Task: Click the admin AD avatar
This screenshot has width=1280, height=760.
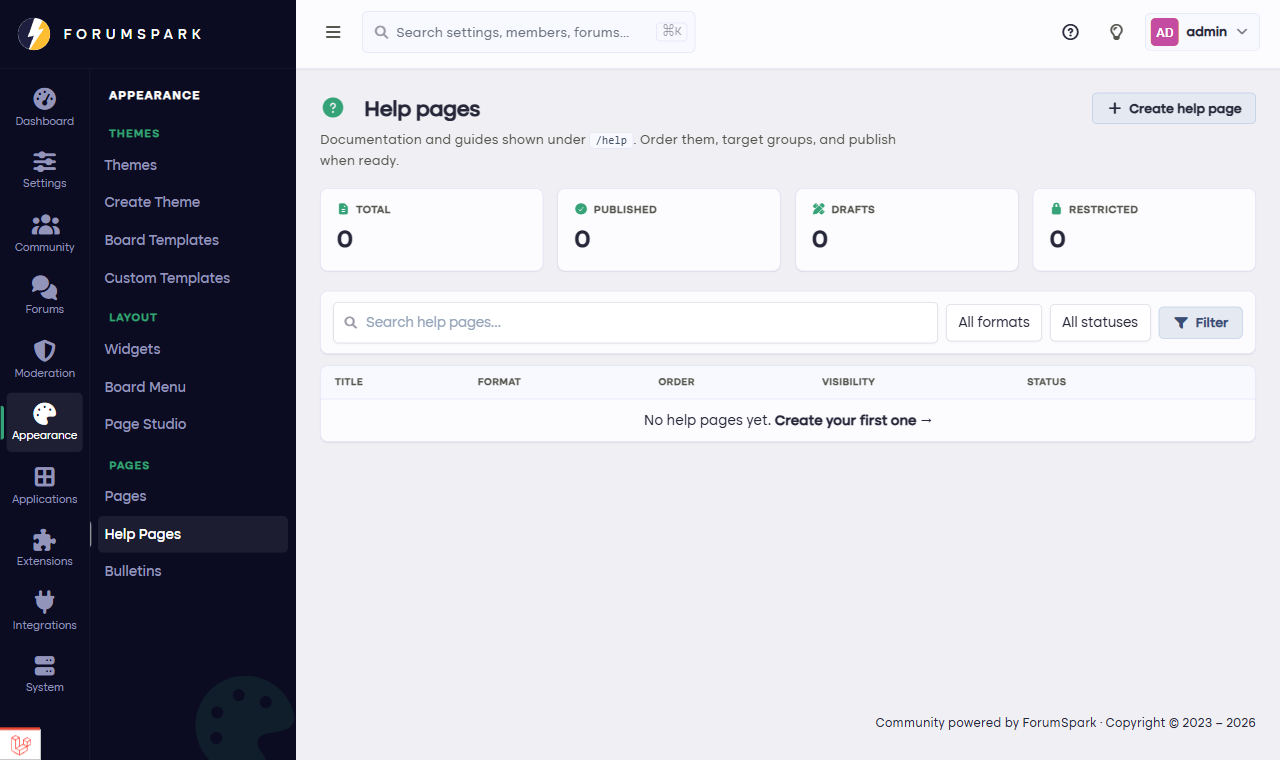Action: tap(1165, 32)
